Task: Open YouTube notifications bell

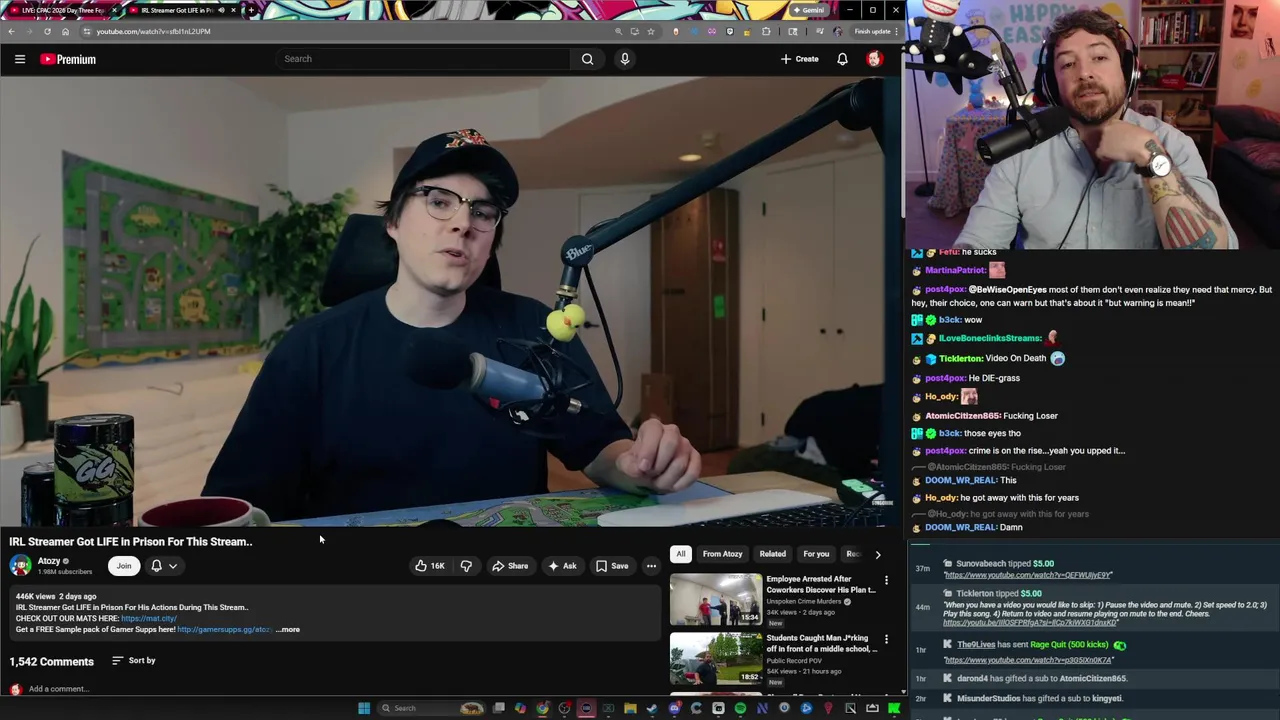Action: click(842, 59)
